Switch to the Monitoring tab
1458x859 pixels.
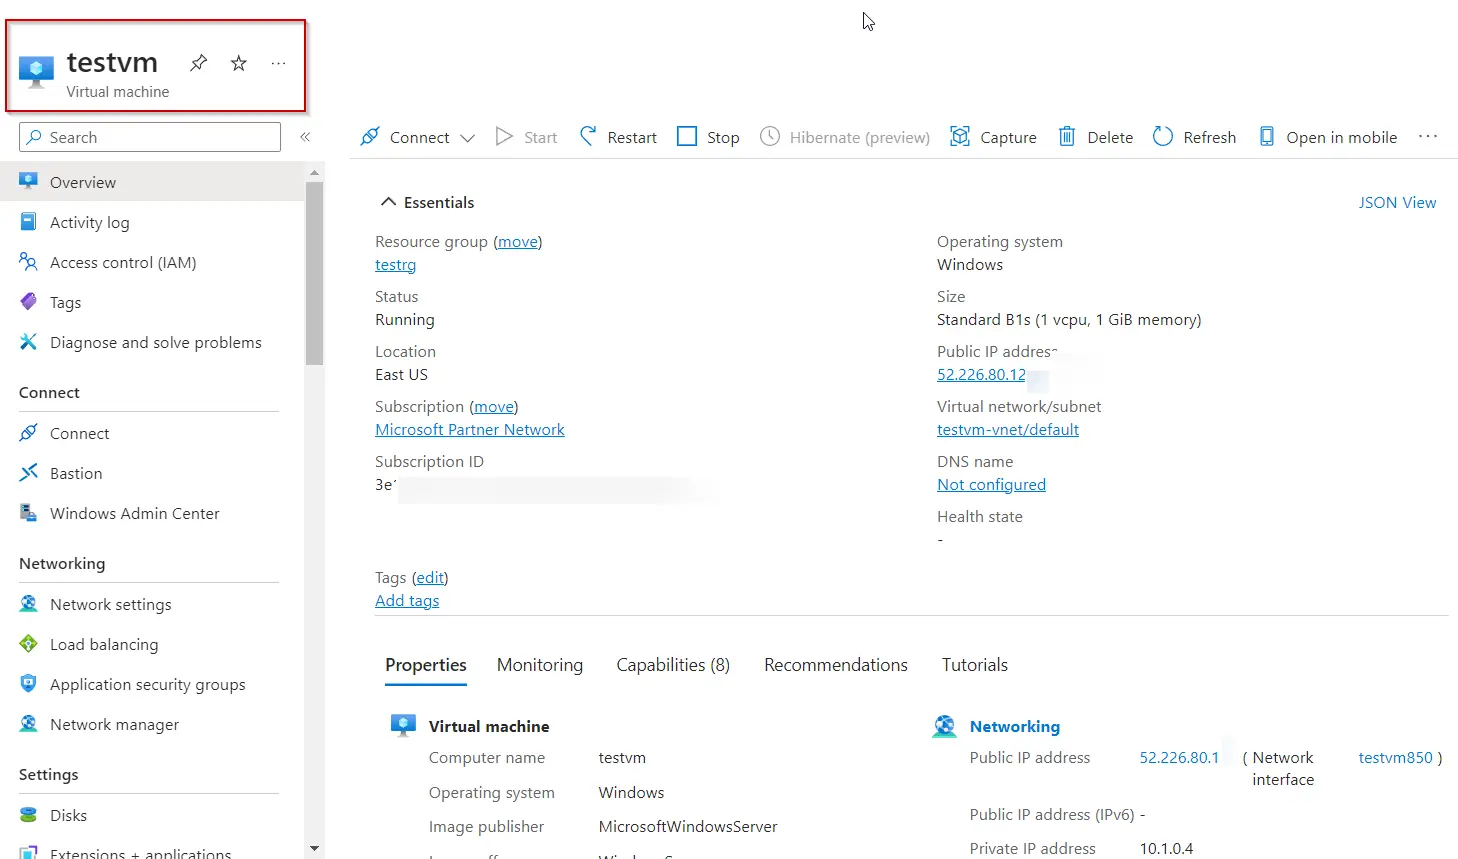(540, 664)
